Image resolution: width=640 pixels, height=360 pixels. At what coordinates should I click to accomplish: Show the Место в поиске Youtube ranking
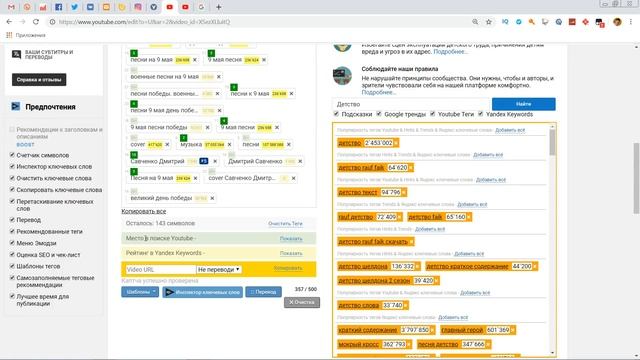(x=291, y=239)
